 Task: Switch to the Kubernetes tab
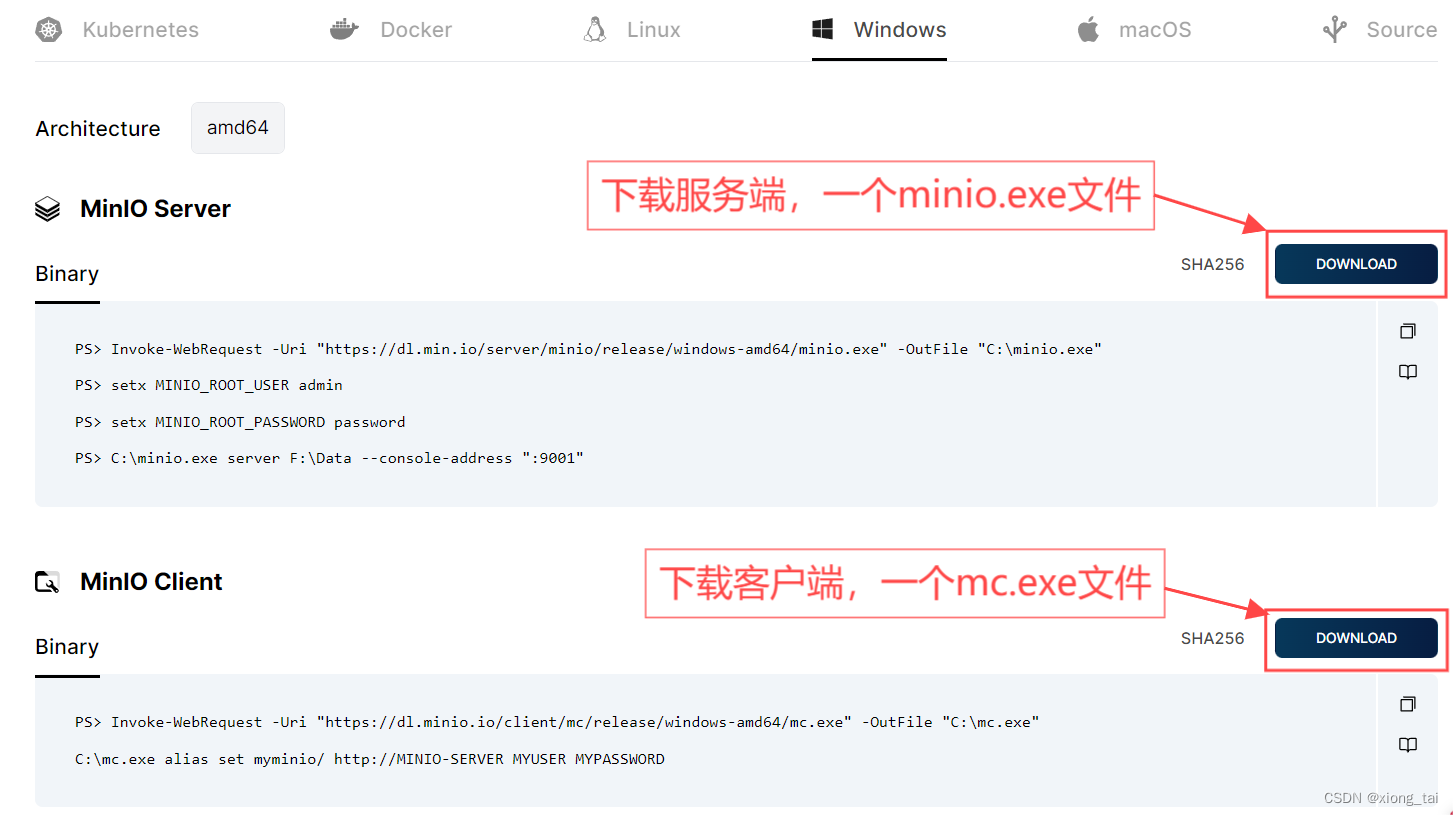point(117,30)
